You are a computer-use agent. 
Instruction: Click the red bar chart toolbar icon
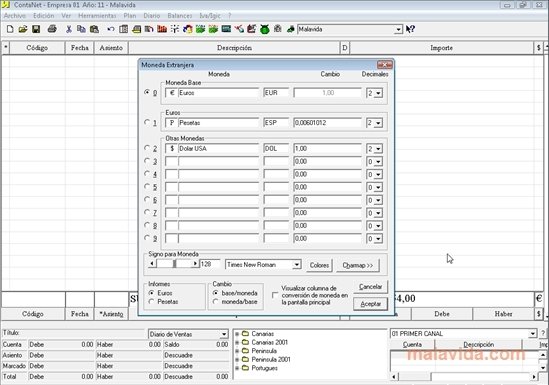click(x=162, y=29)
